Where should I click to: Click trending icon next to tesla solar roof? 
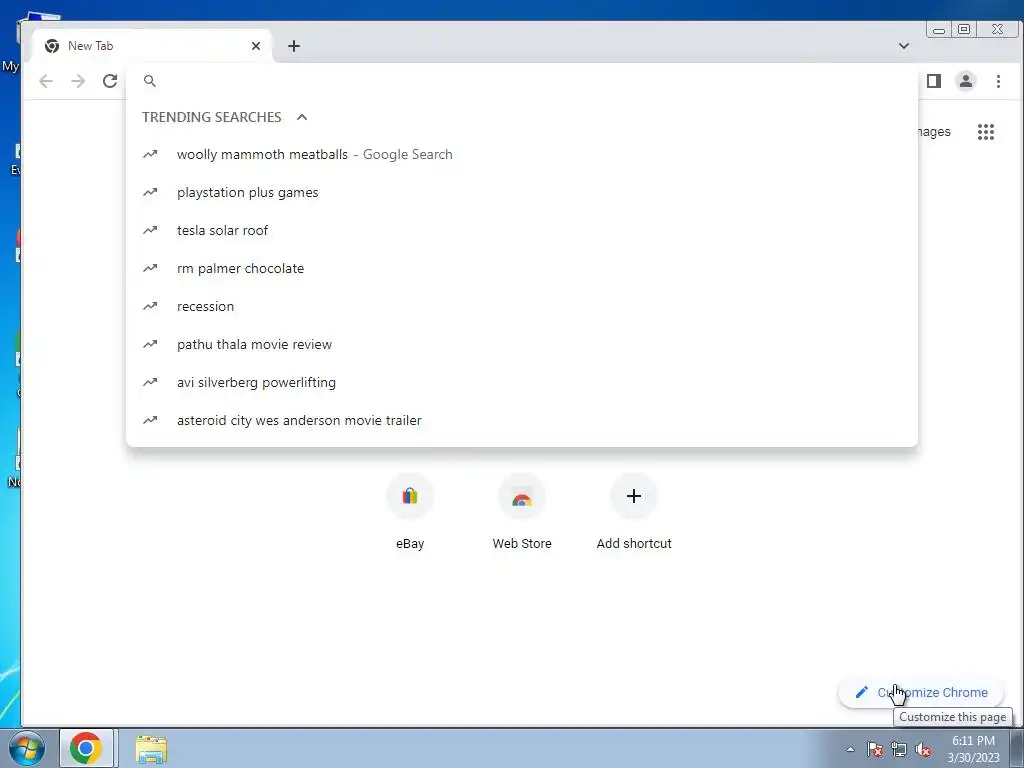click(150, 230)
